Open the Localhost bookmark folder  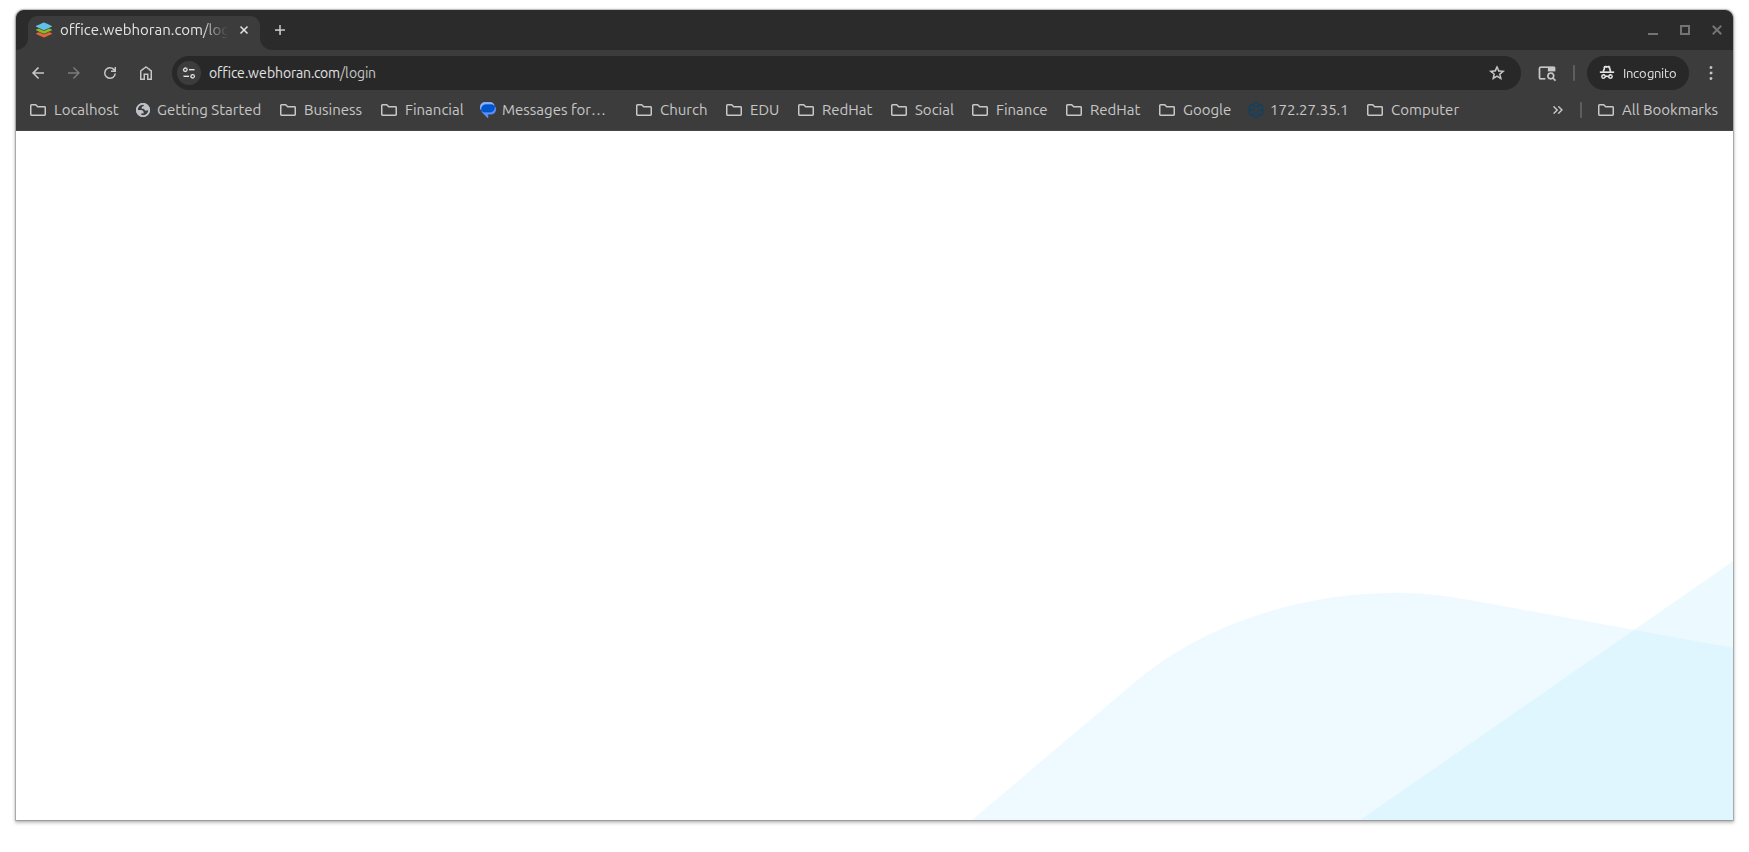pyautogui.click(x=75, y=110)
